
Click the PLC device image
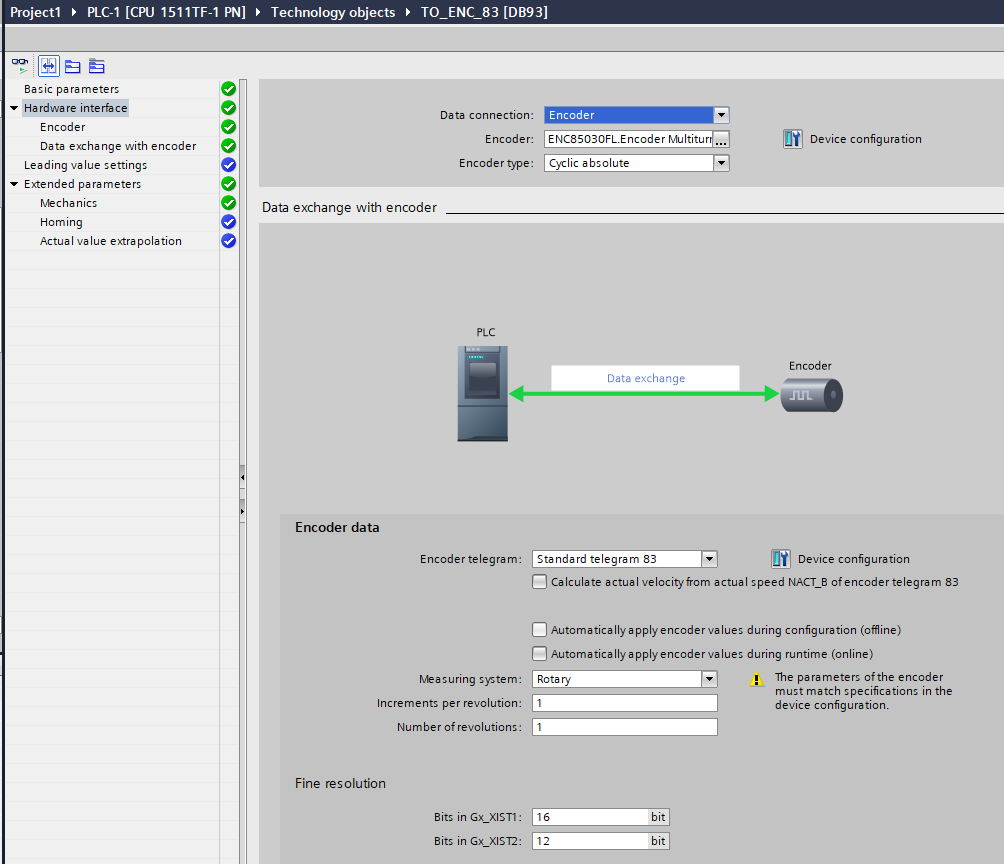tap(482, 393)
